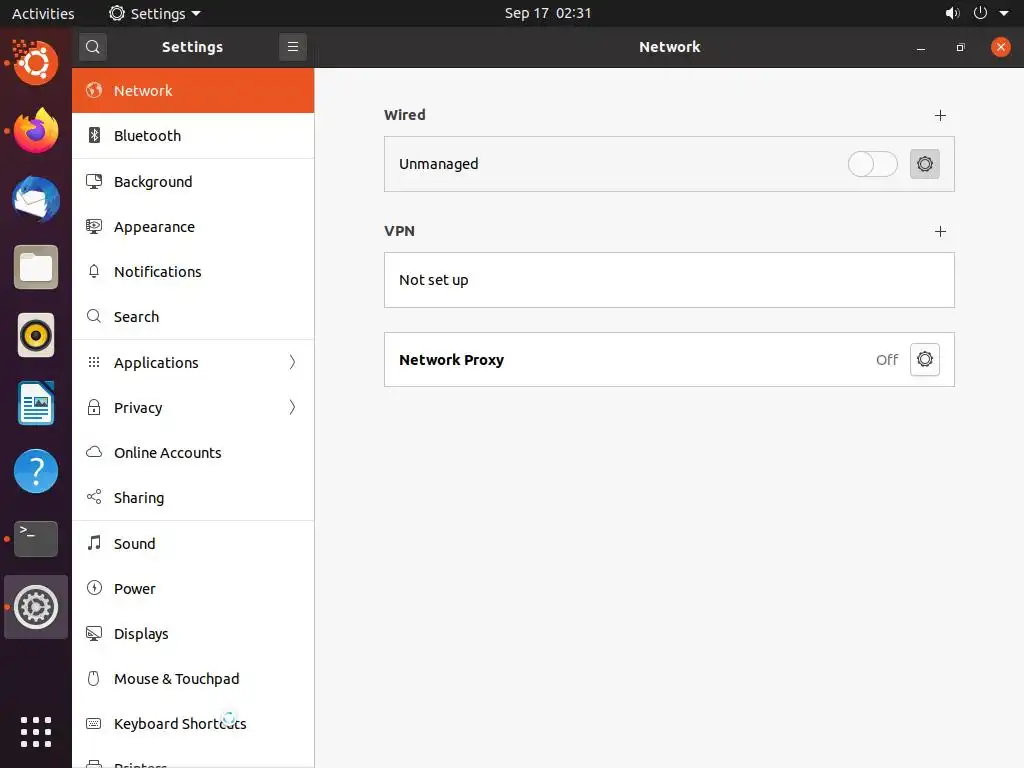Click the Bluetooth icon in sidebar
1024x768 pixels.
click(x=94, y=135)
